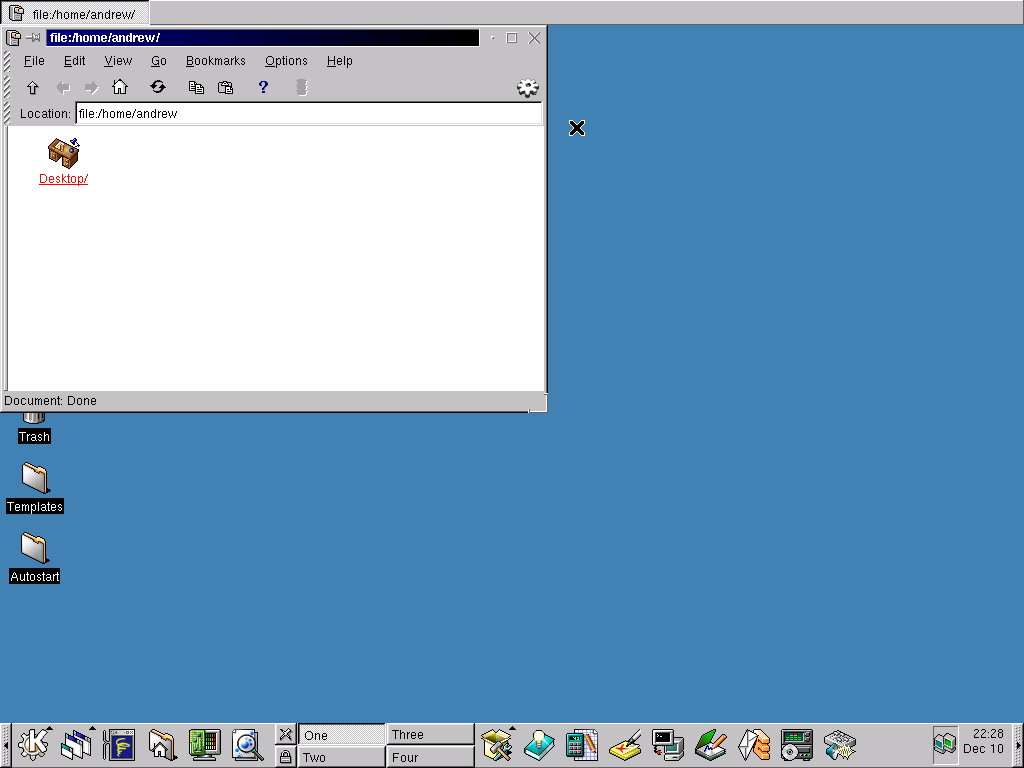The width and height of the screenshot is (1024, 768).
Task: Toggle the sticky pin on window titlebar
Action: pyautogui.click(x=34, y=38)
